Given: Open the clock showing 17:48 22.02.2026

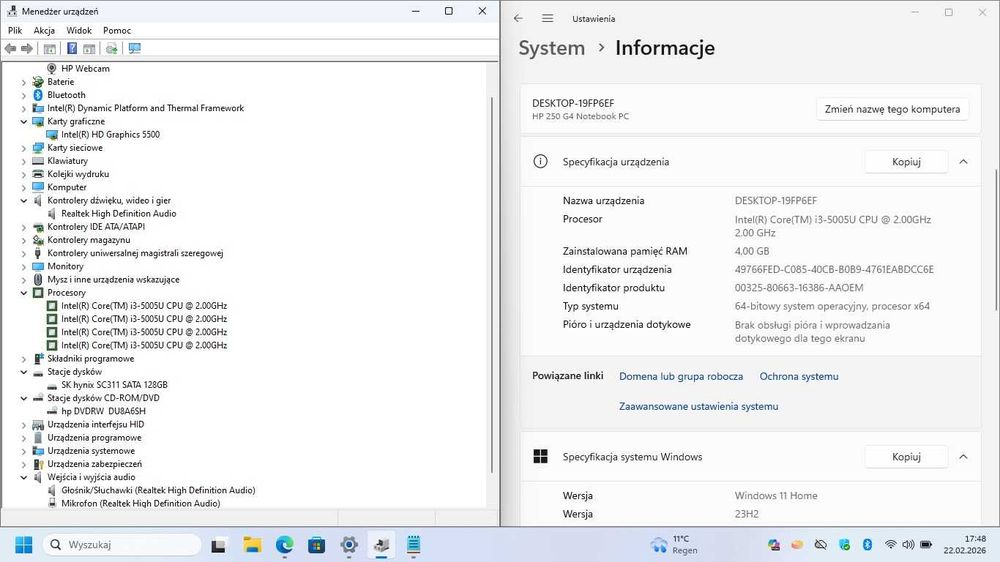Looking at the screenshot, I should (x=964, y=545).
